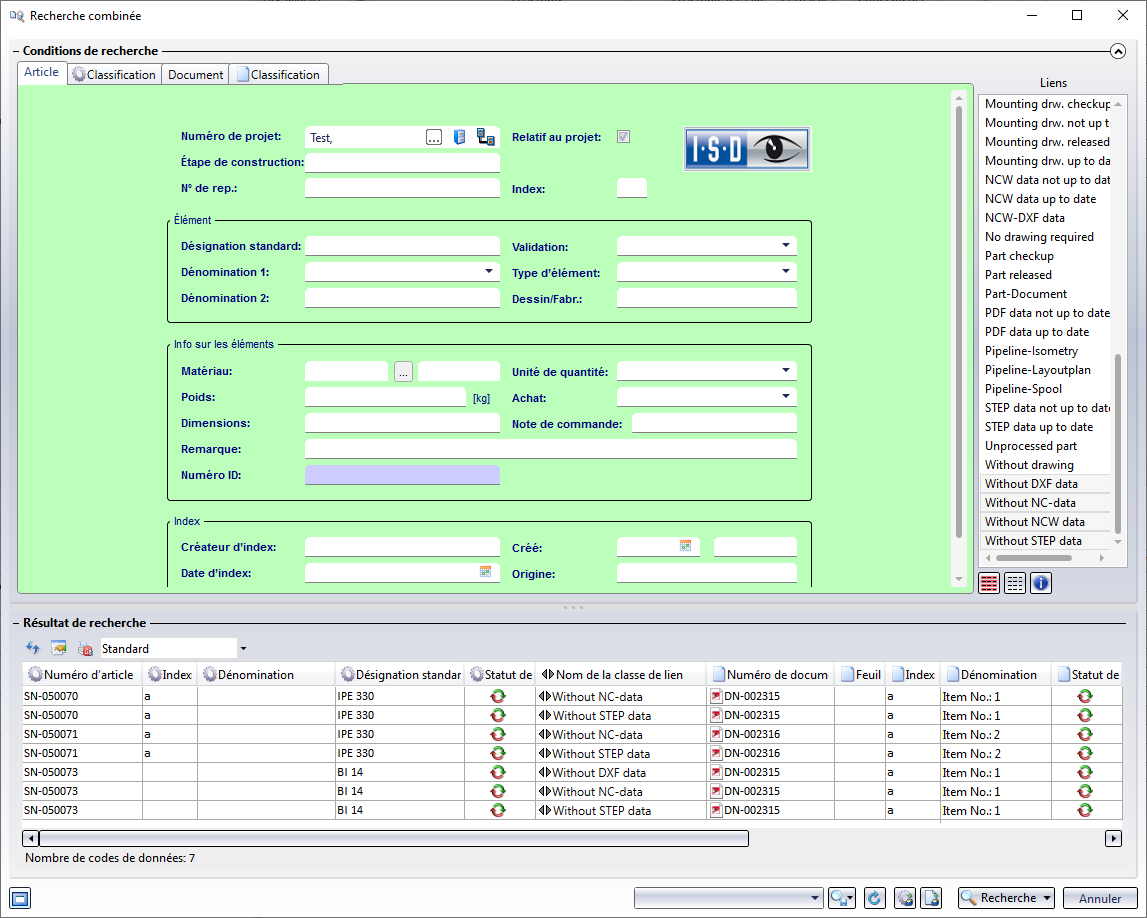Click the refresh arrow icon at the bottom
The height and width of the screenshot is (918, 1147).
tap(875, 898)
